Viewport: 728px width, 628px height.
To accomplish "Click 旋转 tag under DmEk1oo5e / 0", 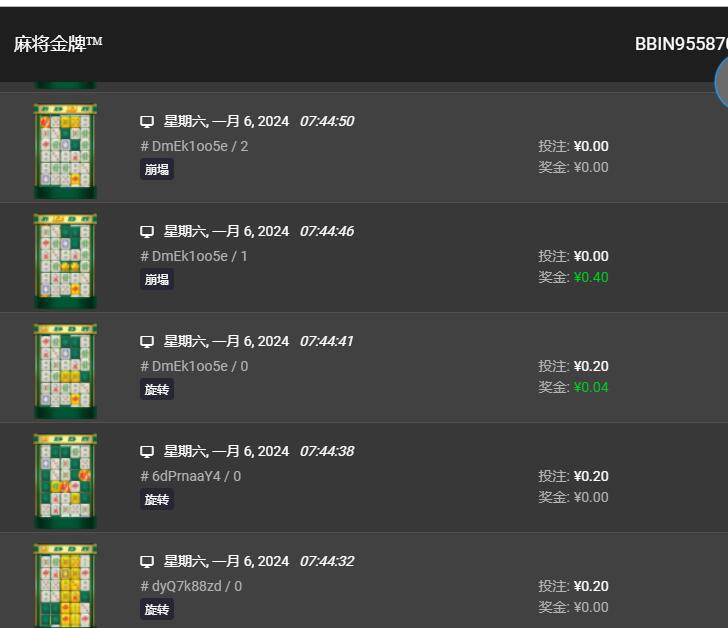I will click(157, 389).
